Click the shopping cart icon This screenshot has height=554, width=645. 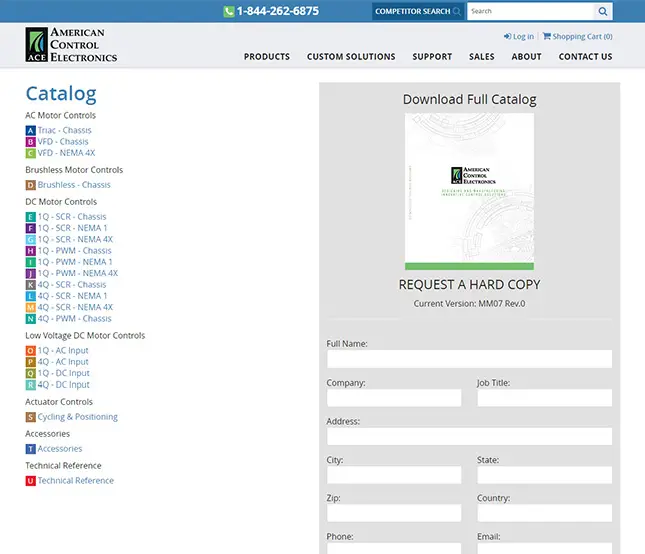547,36
